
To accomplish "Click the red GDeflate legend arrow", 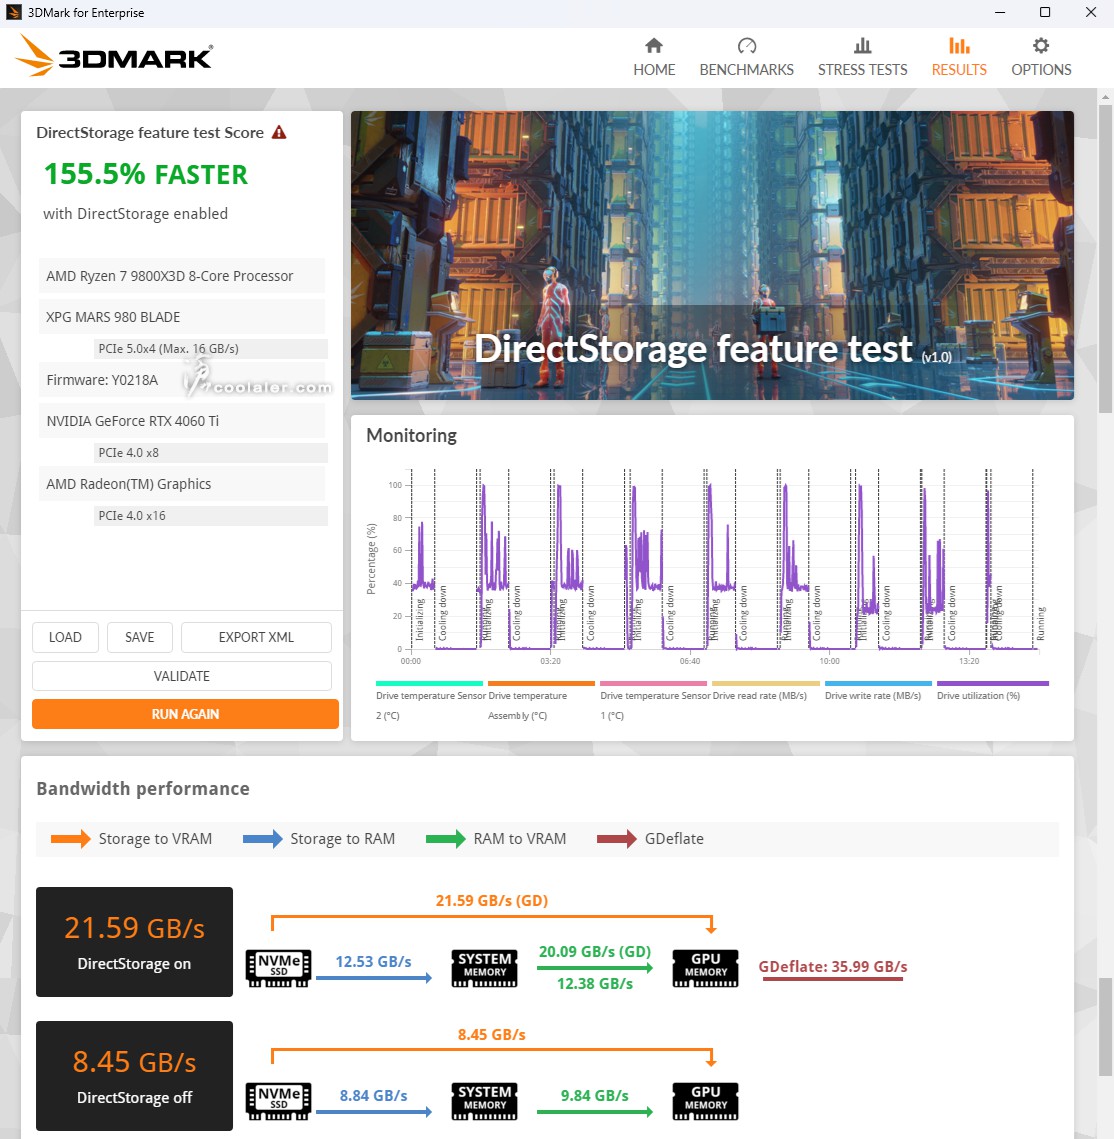I will click(x=617, y=839).
